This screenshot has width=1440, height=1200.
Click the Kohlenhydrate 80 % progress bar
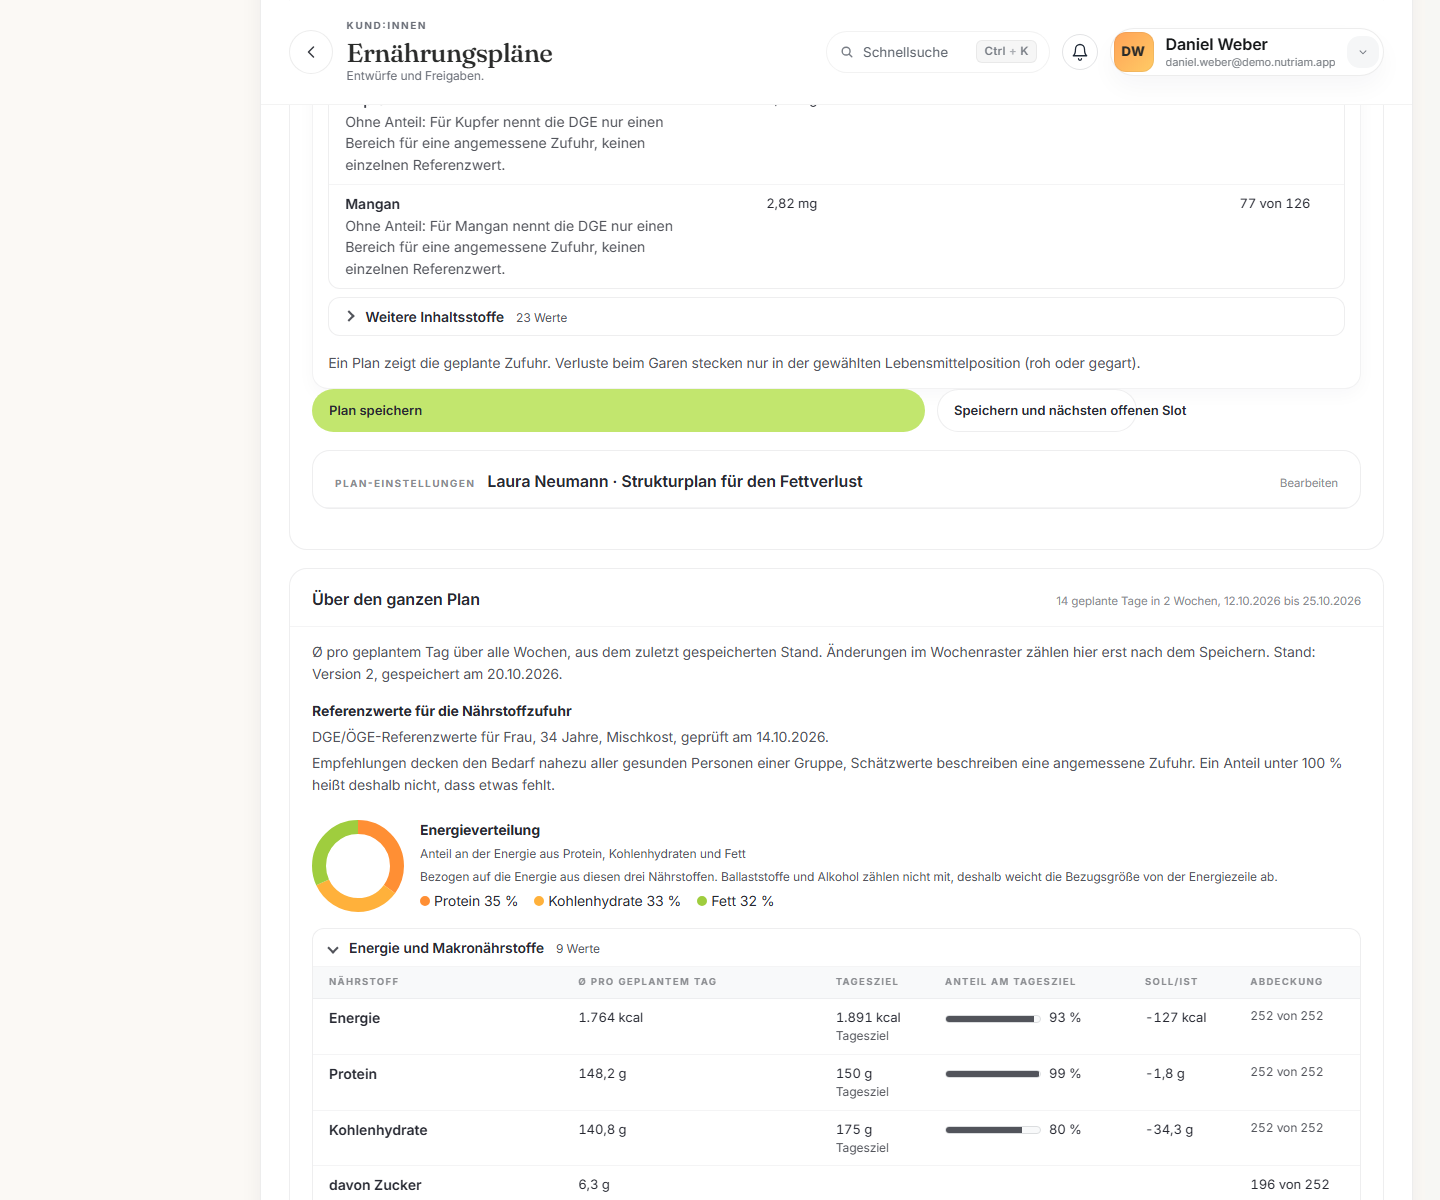[993, 1131]
